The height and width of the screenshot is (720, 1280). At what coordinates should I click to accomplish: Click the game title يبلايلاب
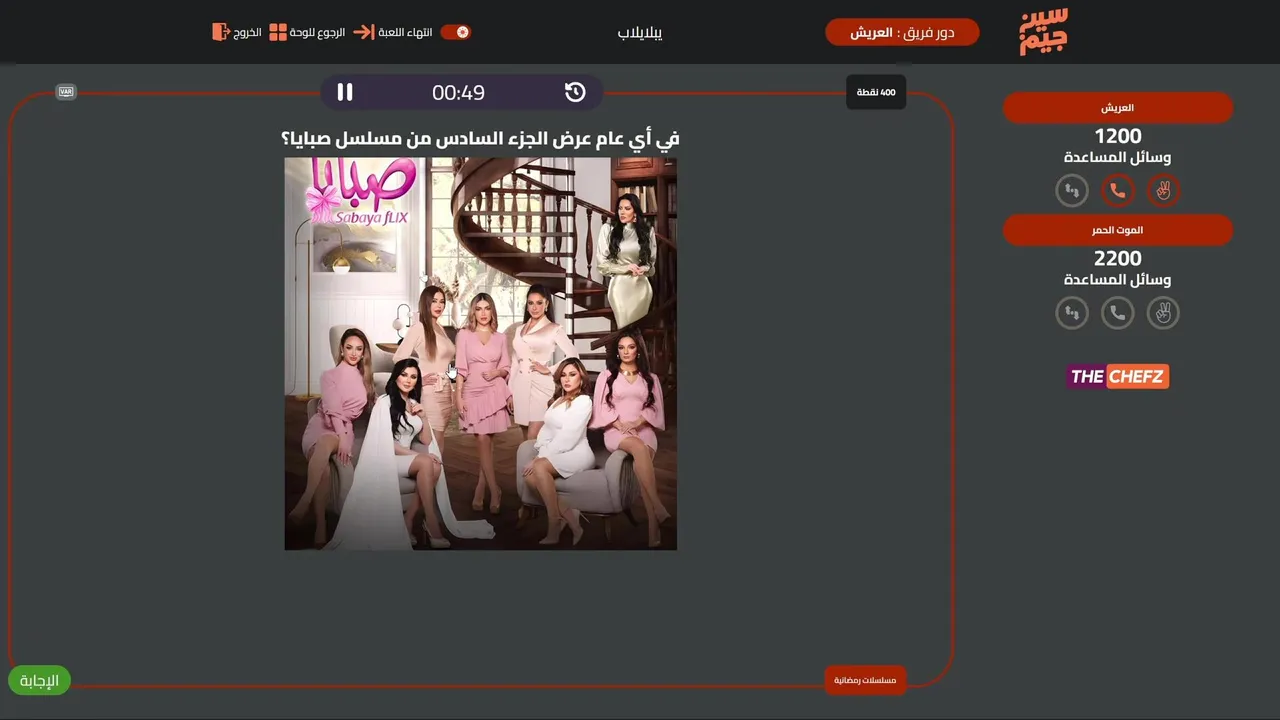click(640, 32)
